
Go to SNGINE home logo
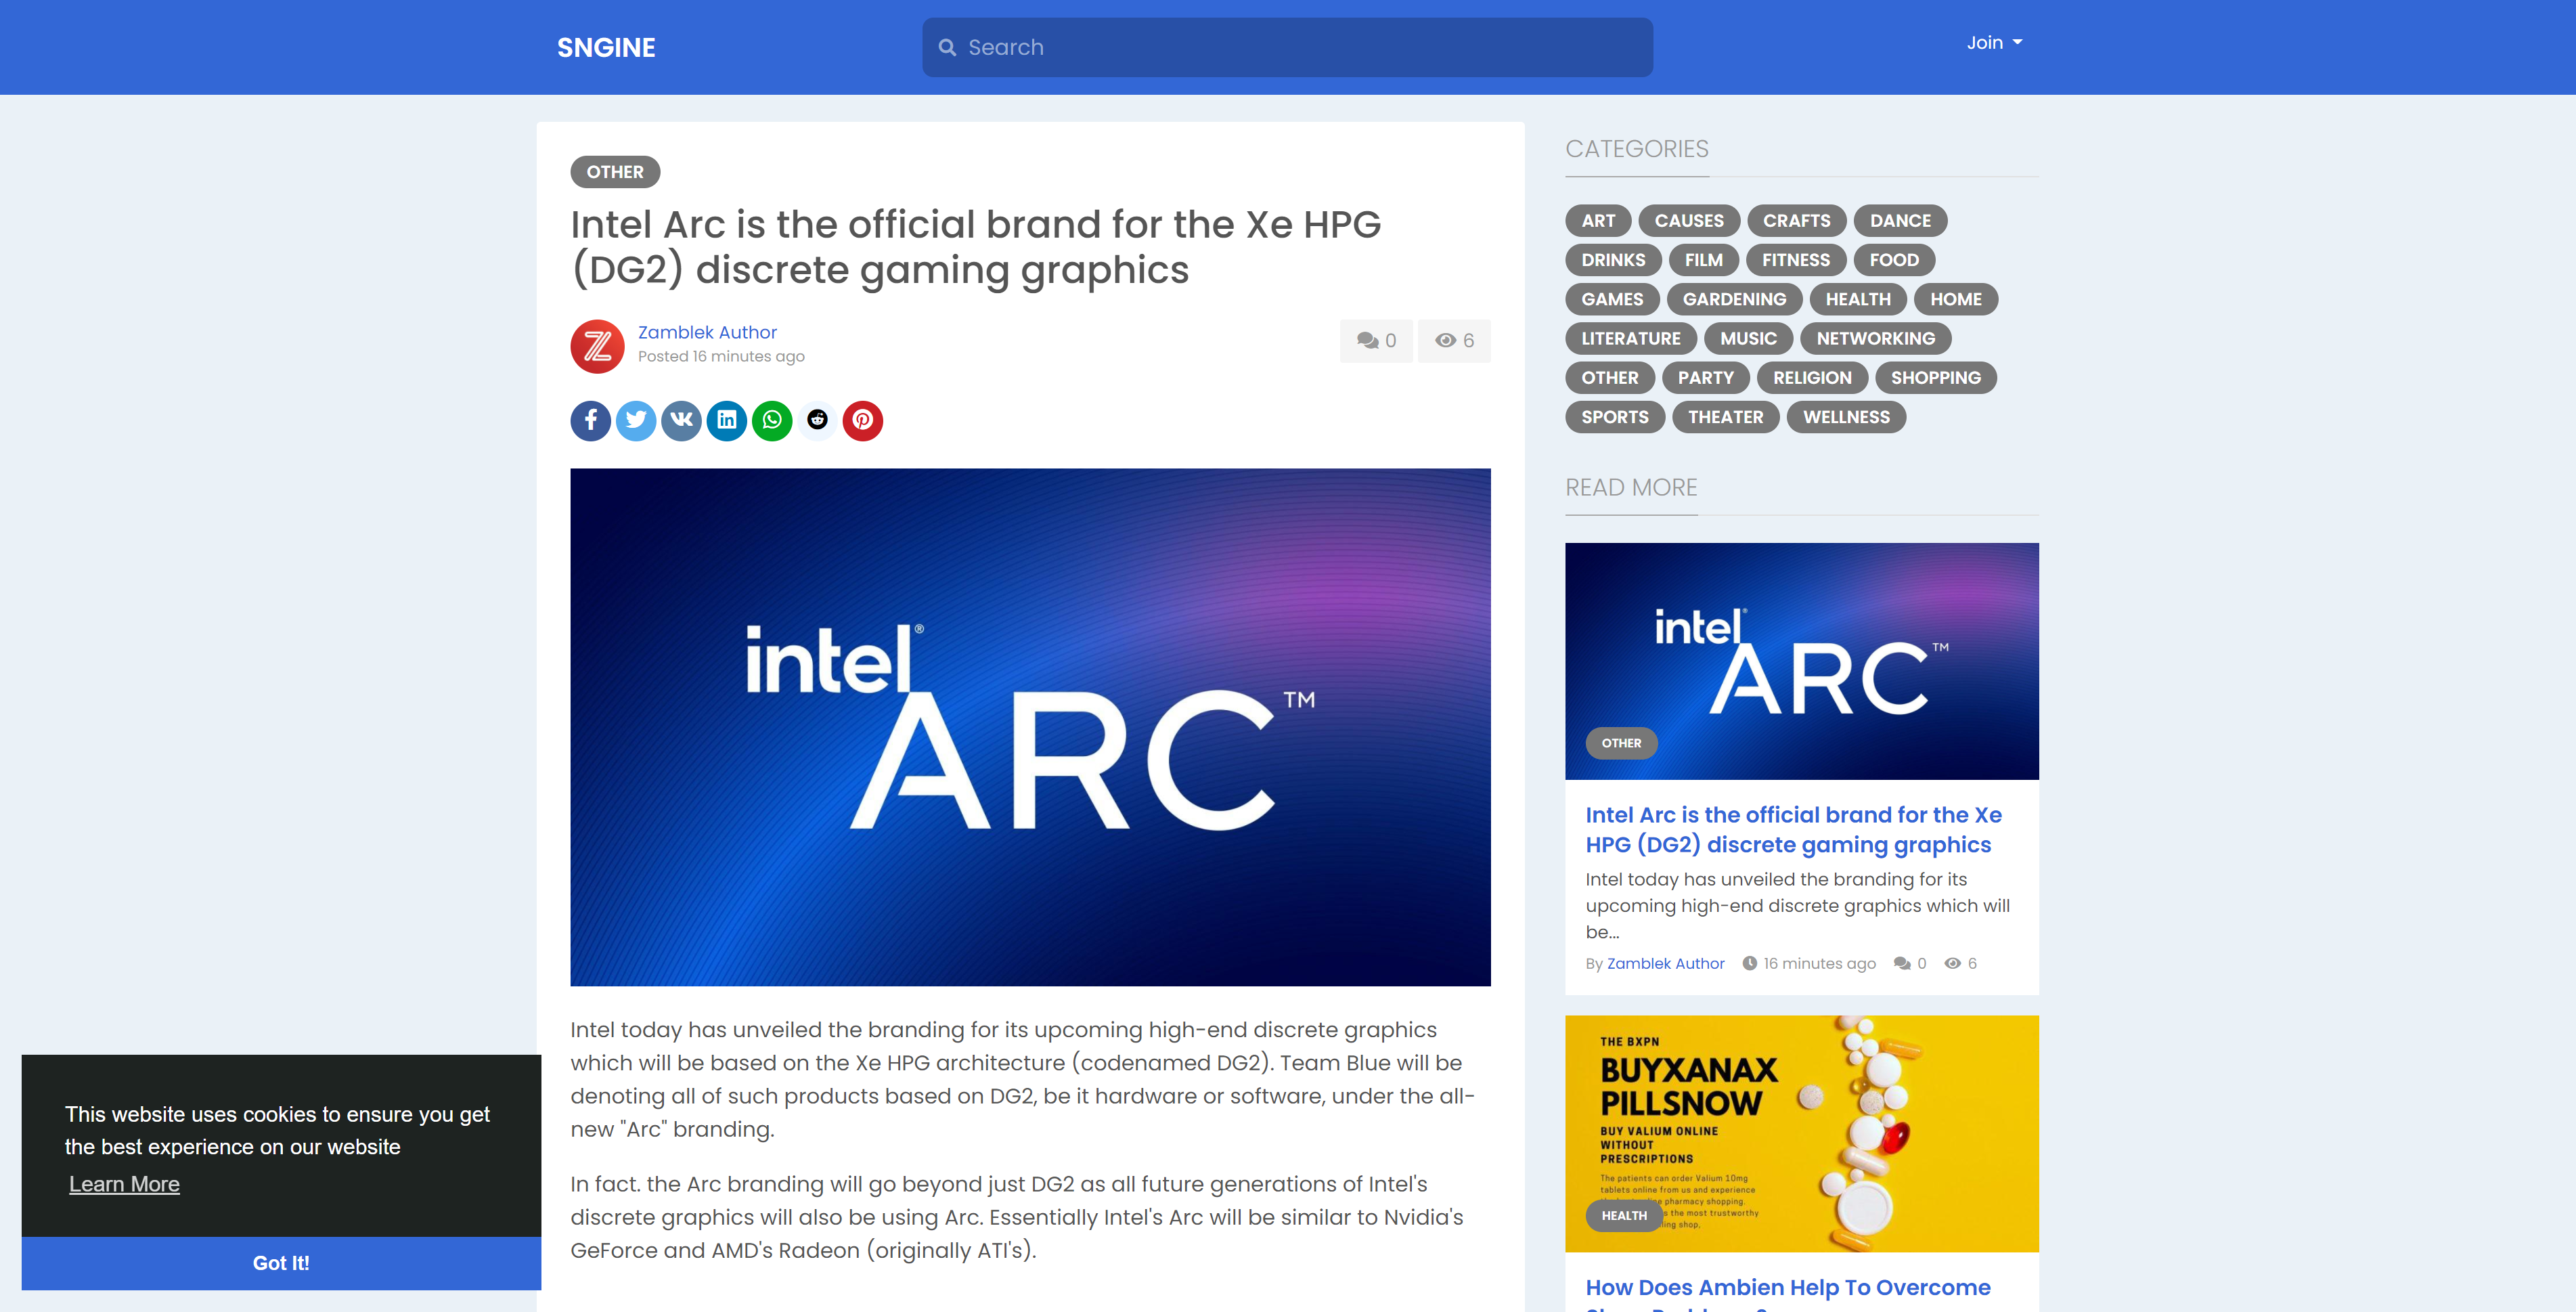pyautogui.click(x=606, y=47)
